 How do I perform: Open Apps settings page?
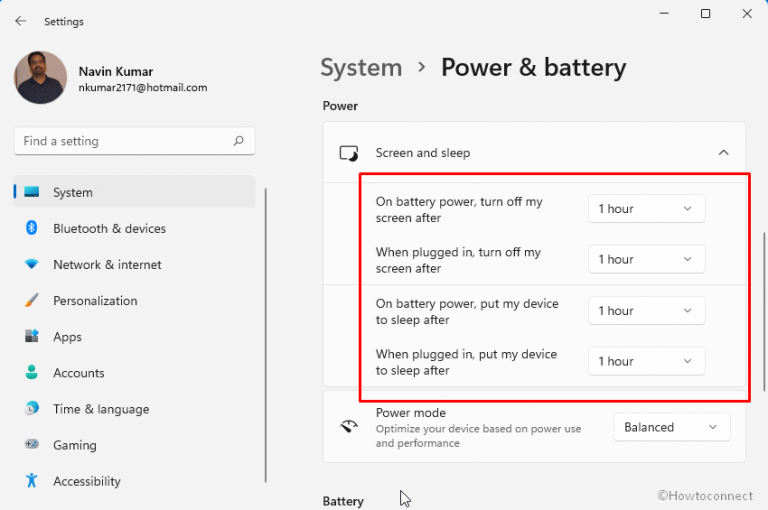click(x=135, y=337)
